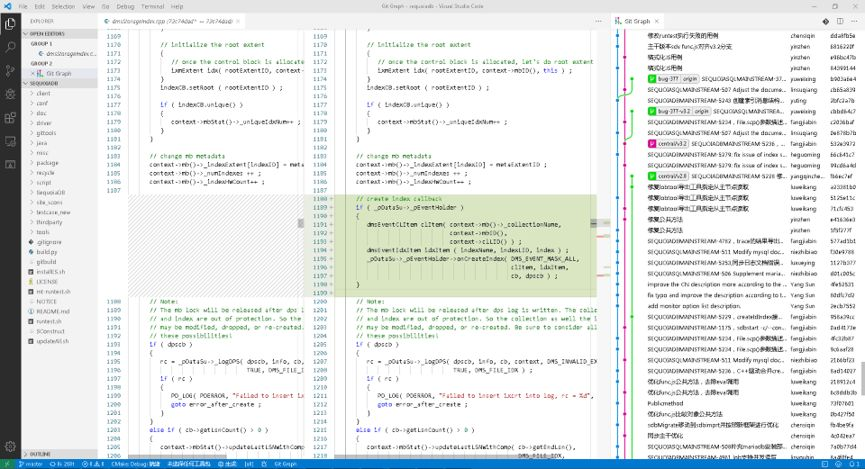Click the split editor icon beside Git Graph

(x=840, y=21)
